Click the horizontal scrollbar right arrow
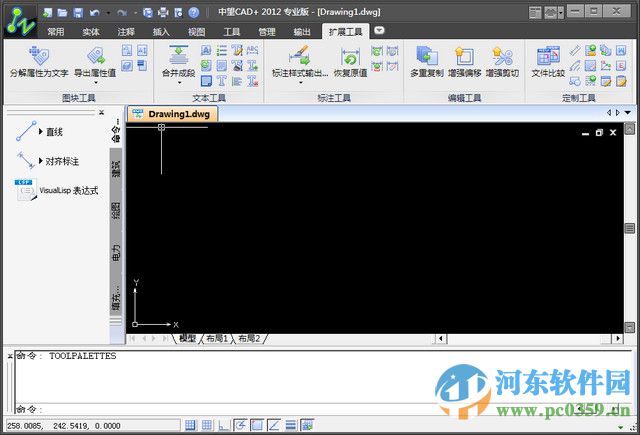Viewport: 640px width, 435px height. (x=618, y=338)
